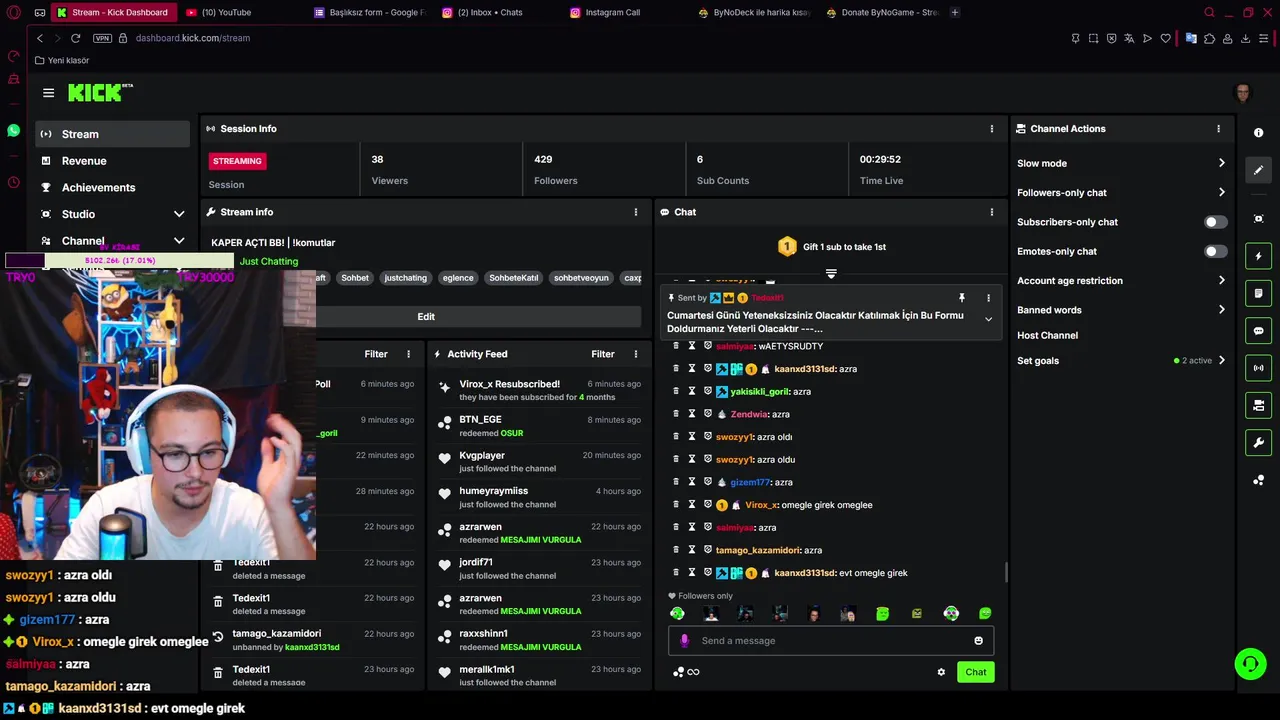1280x720 pixels.
Task: Click the Send a message input field
Action: point(830,641)
